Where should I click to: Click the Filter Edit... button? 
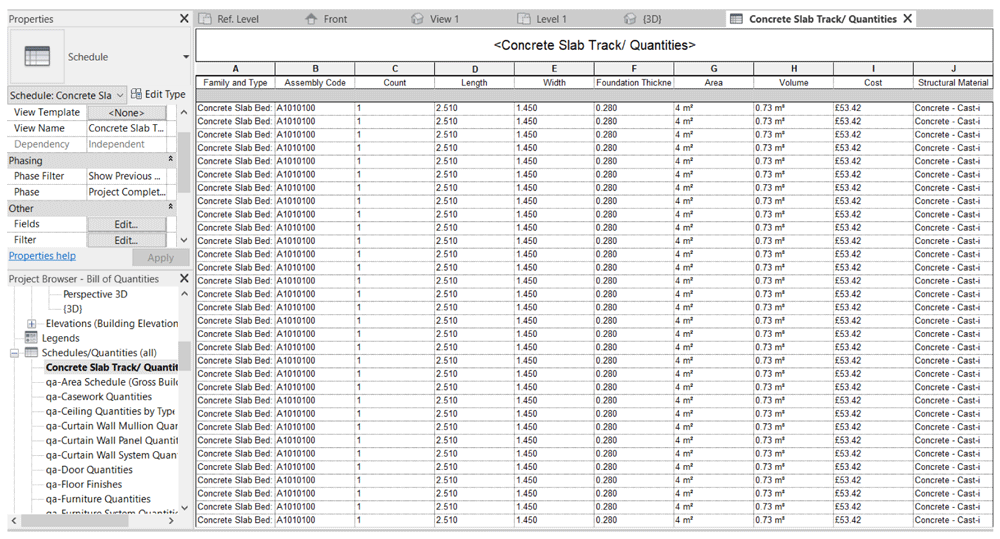(126, 240)
